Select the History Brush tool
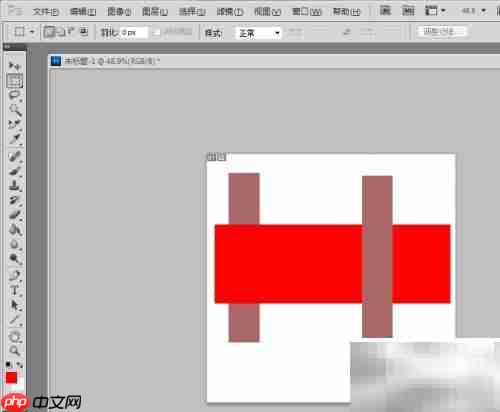 click(x=15, y=200)
